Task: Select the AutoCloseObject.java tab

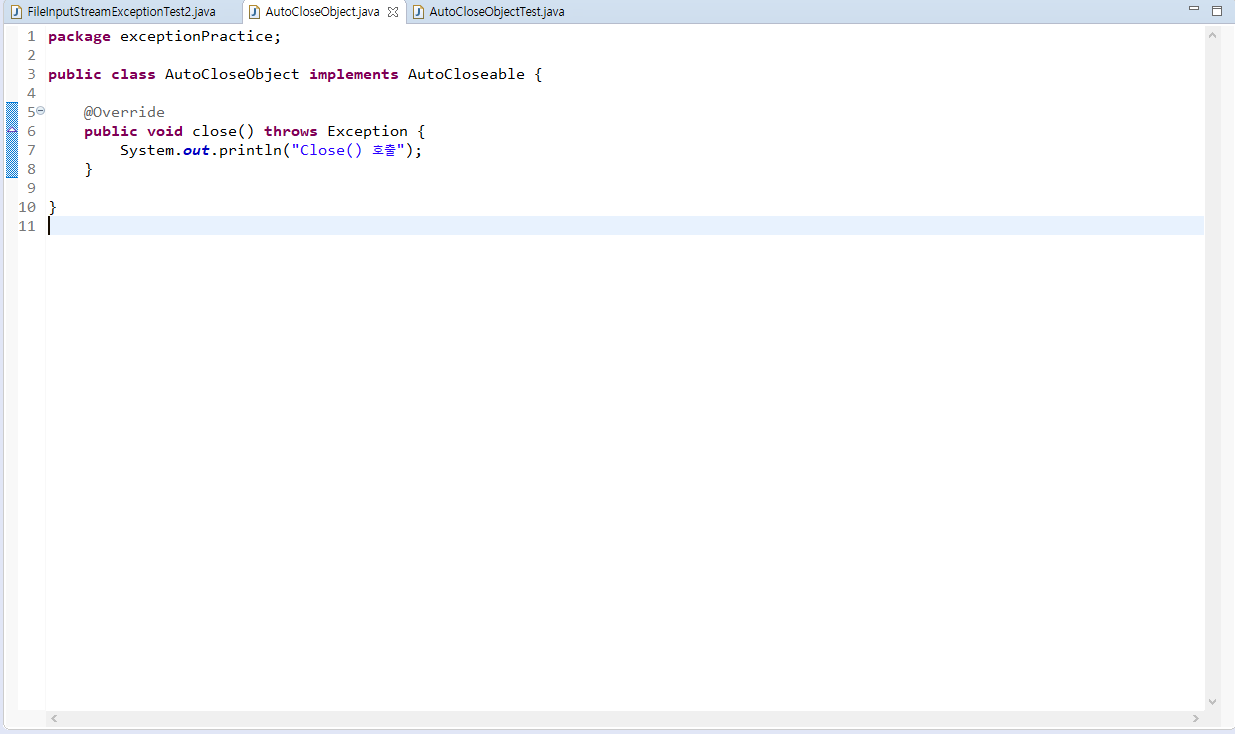Action: (x=322, y=12)
